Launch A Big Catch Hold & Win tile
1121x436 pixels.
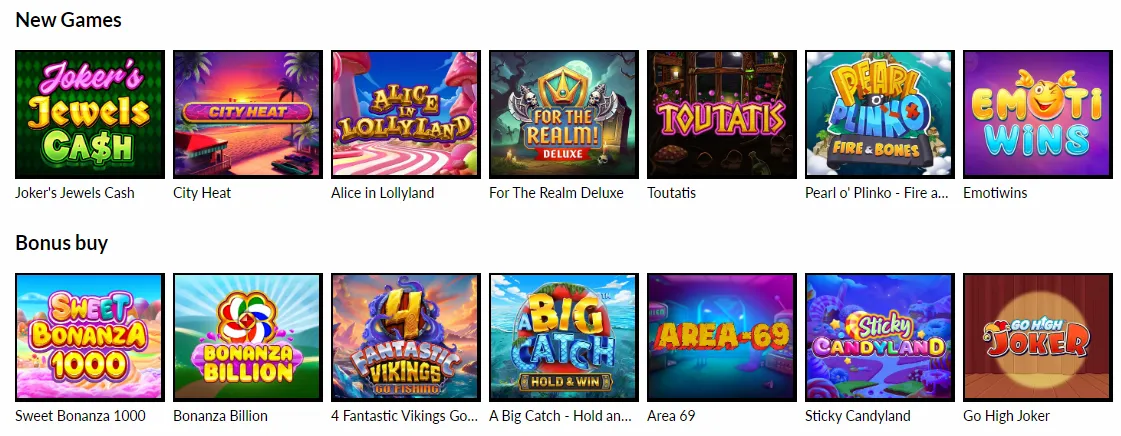pyautogui.click(x=564, y=337)
